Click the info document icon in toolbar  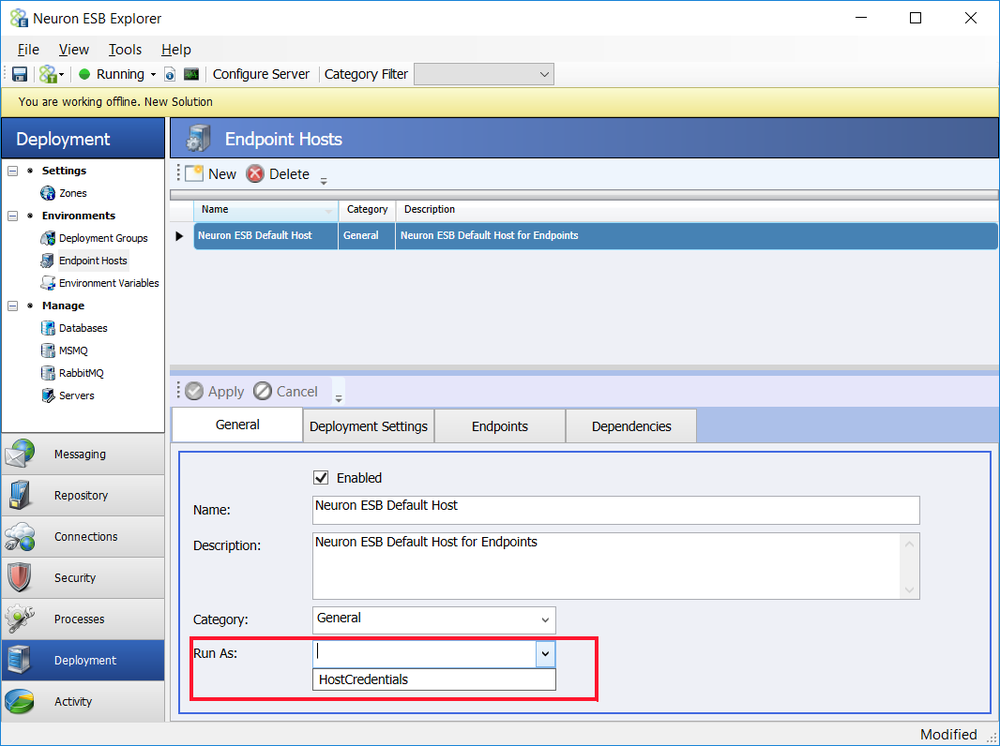(x=170, y=74)
